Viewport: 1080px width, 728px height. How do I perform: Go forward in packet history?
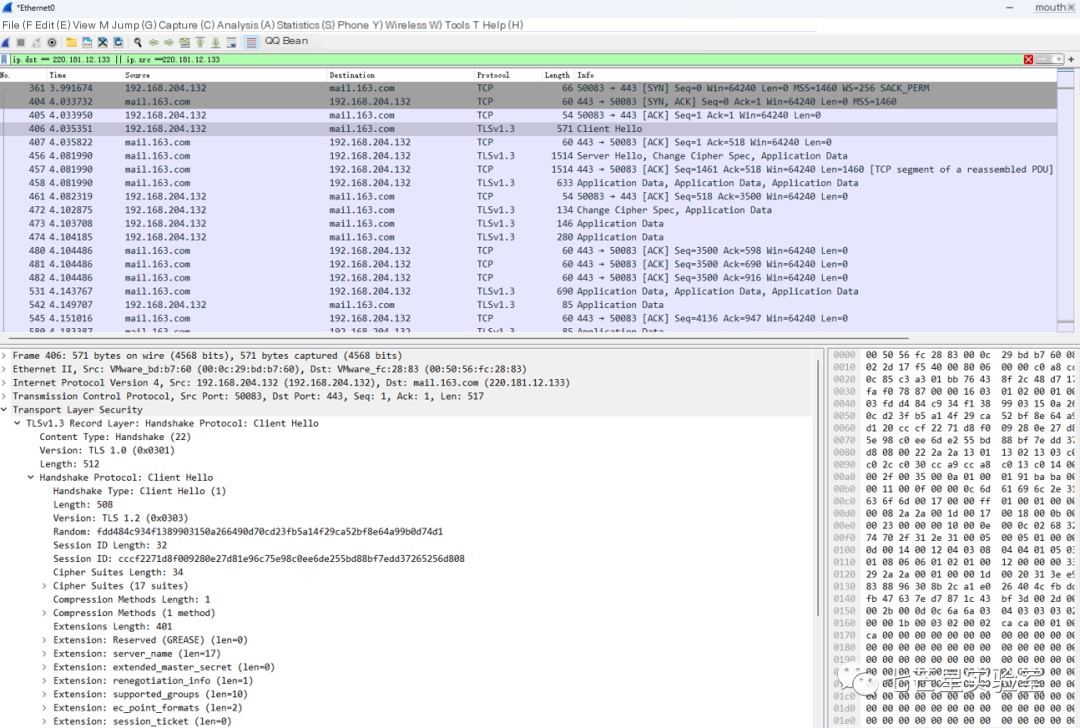pyautogui.click(x=169, y=43)
